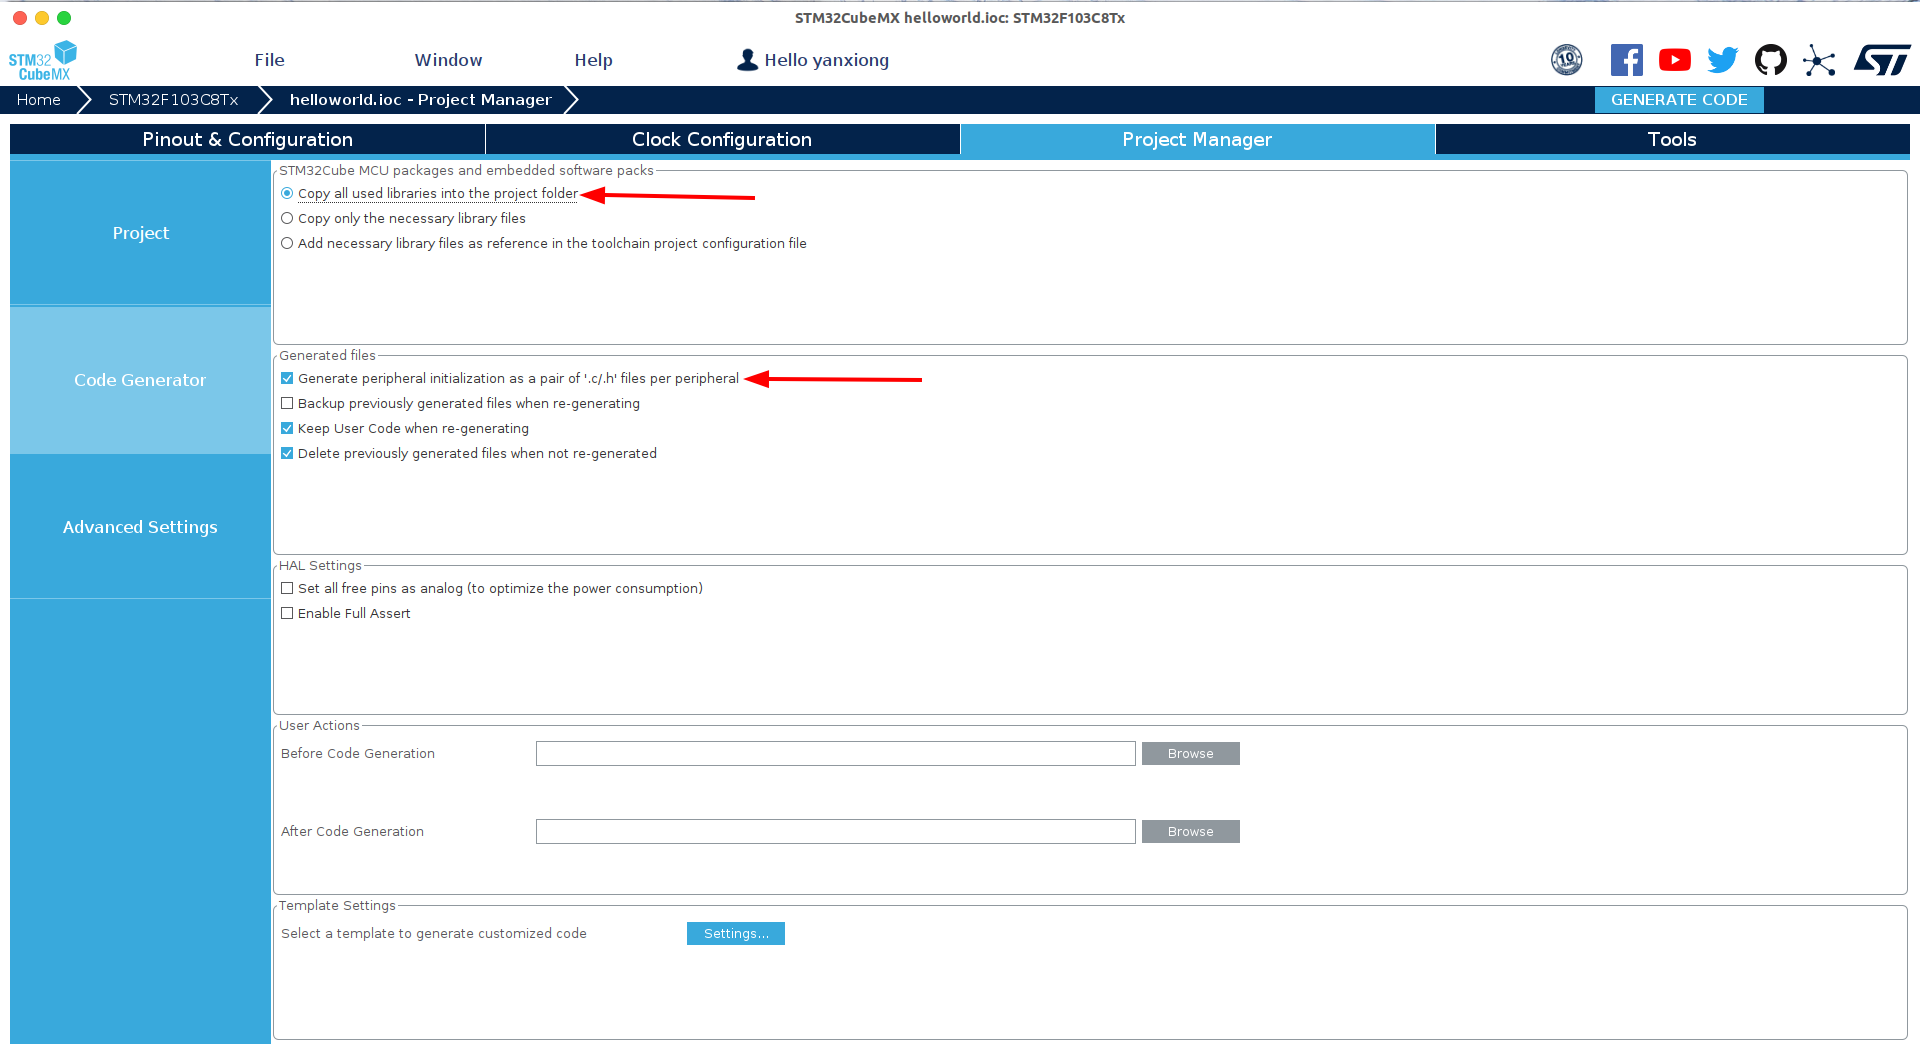Click Hello yanxiong account label
The image size is (1920, 1054).
pos(826,60)
